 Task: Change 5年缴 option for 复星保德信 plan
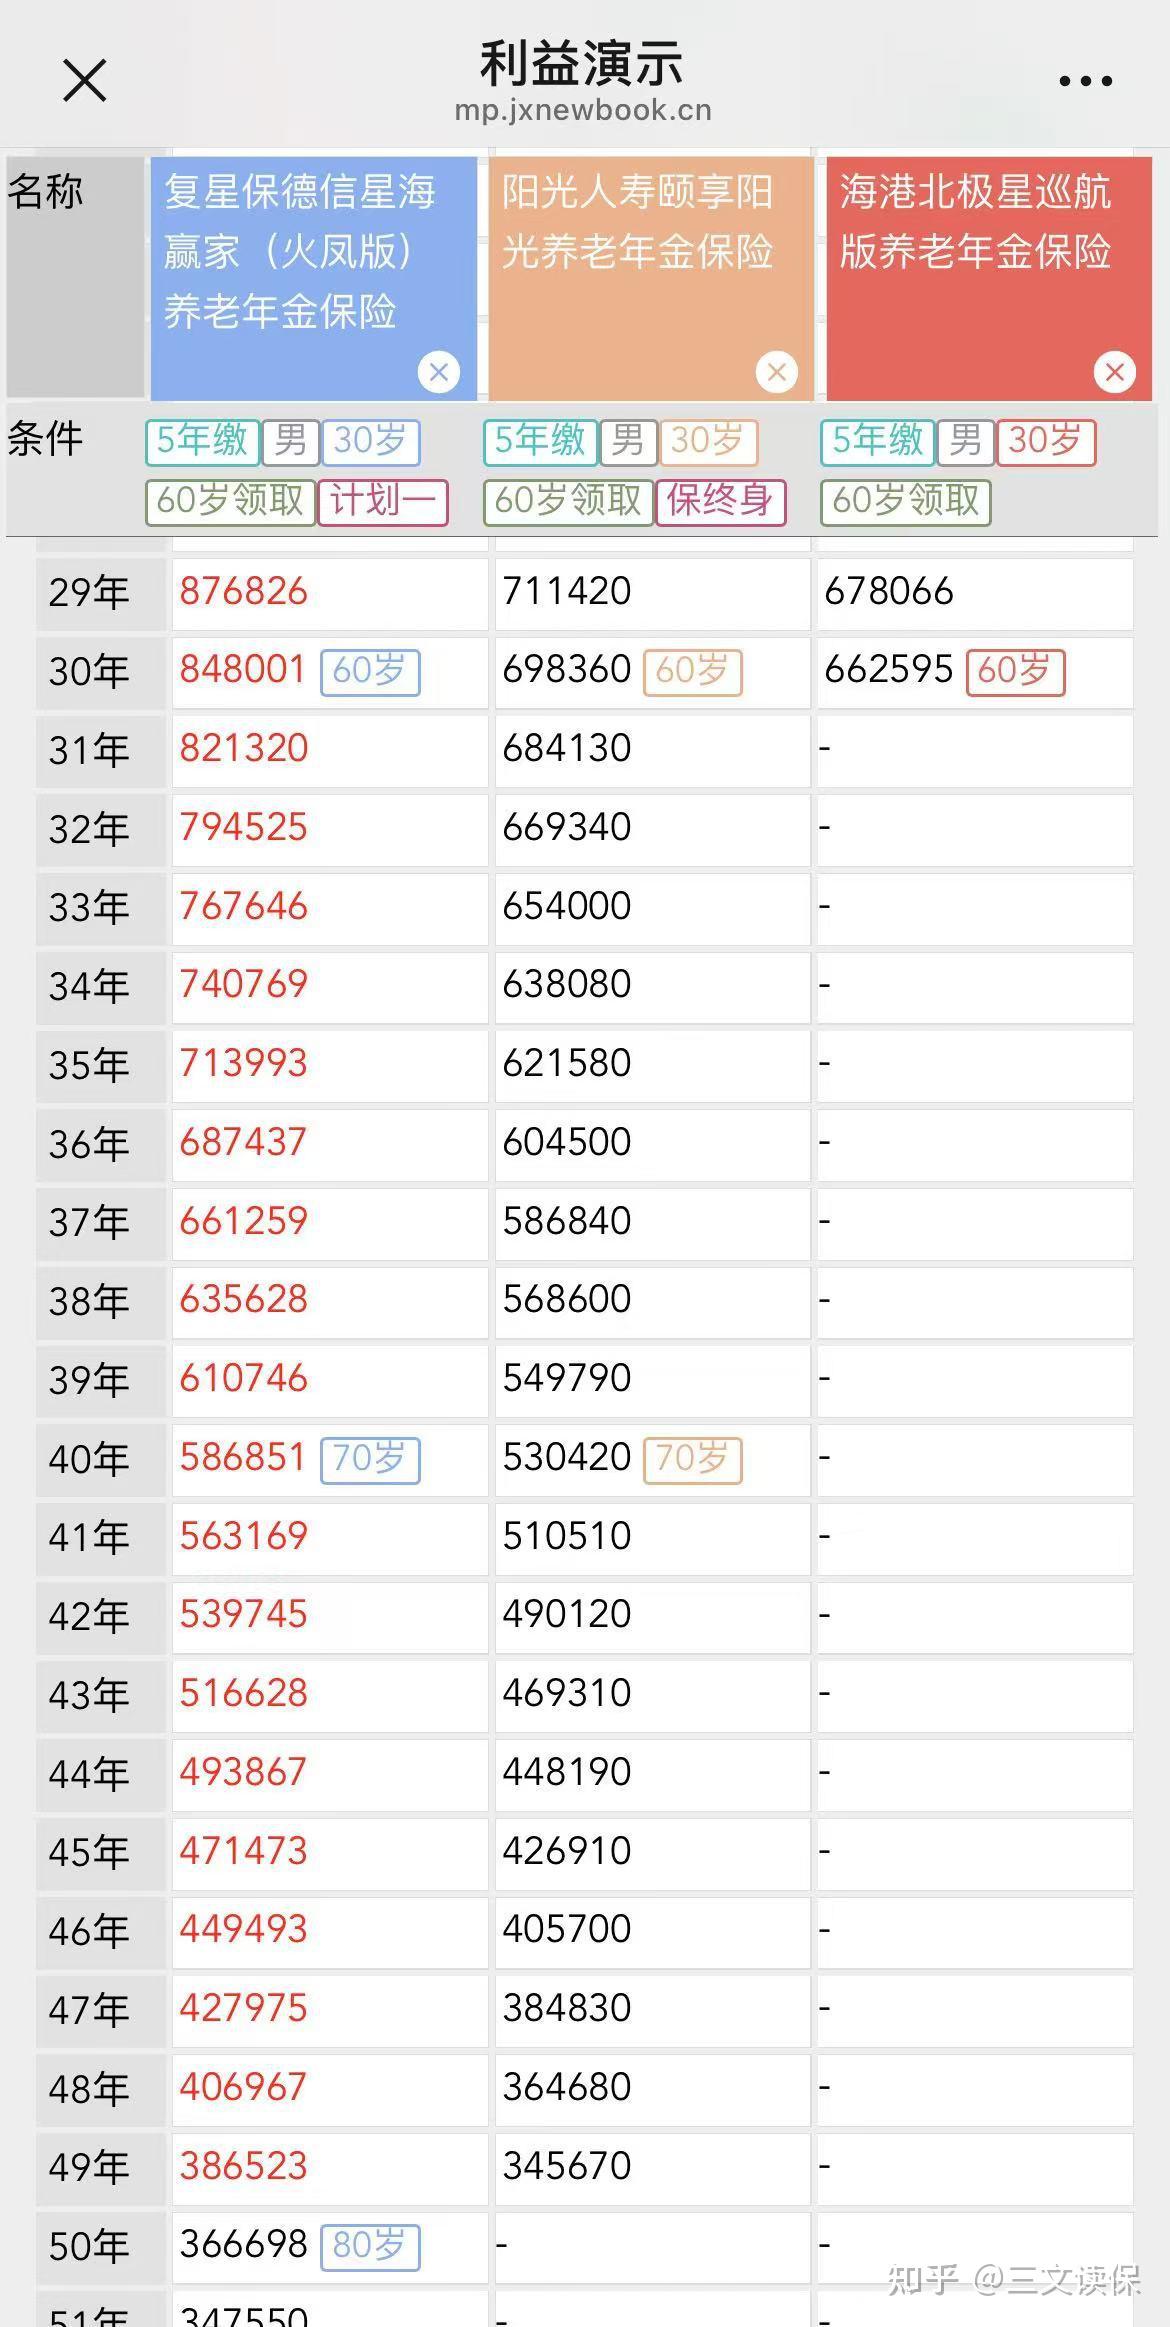click(203, 441)
